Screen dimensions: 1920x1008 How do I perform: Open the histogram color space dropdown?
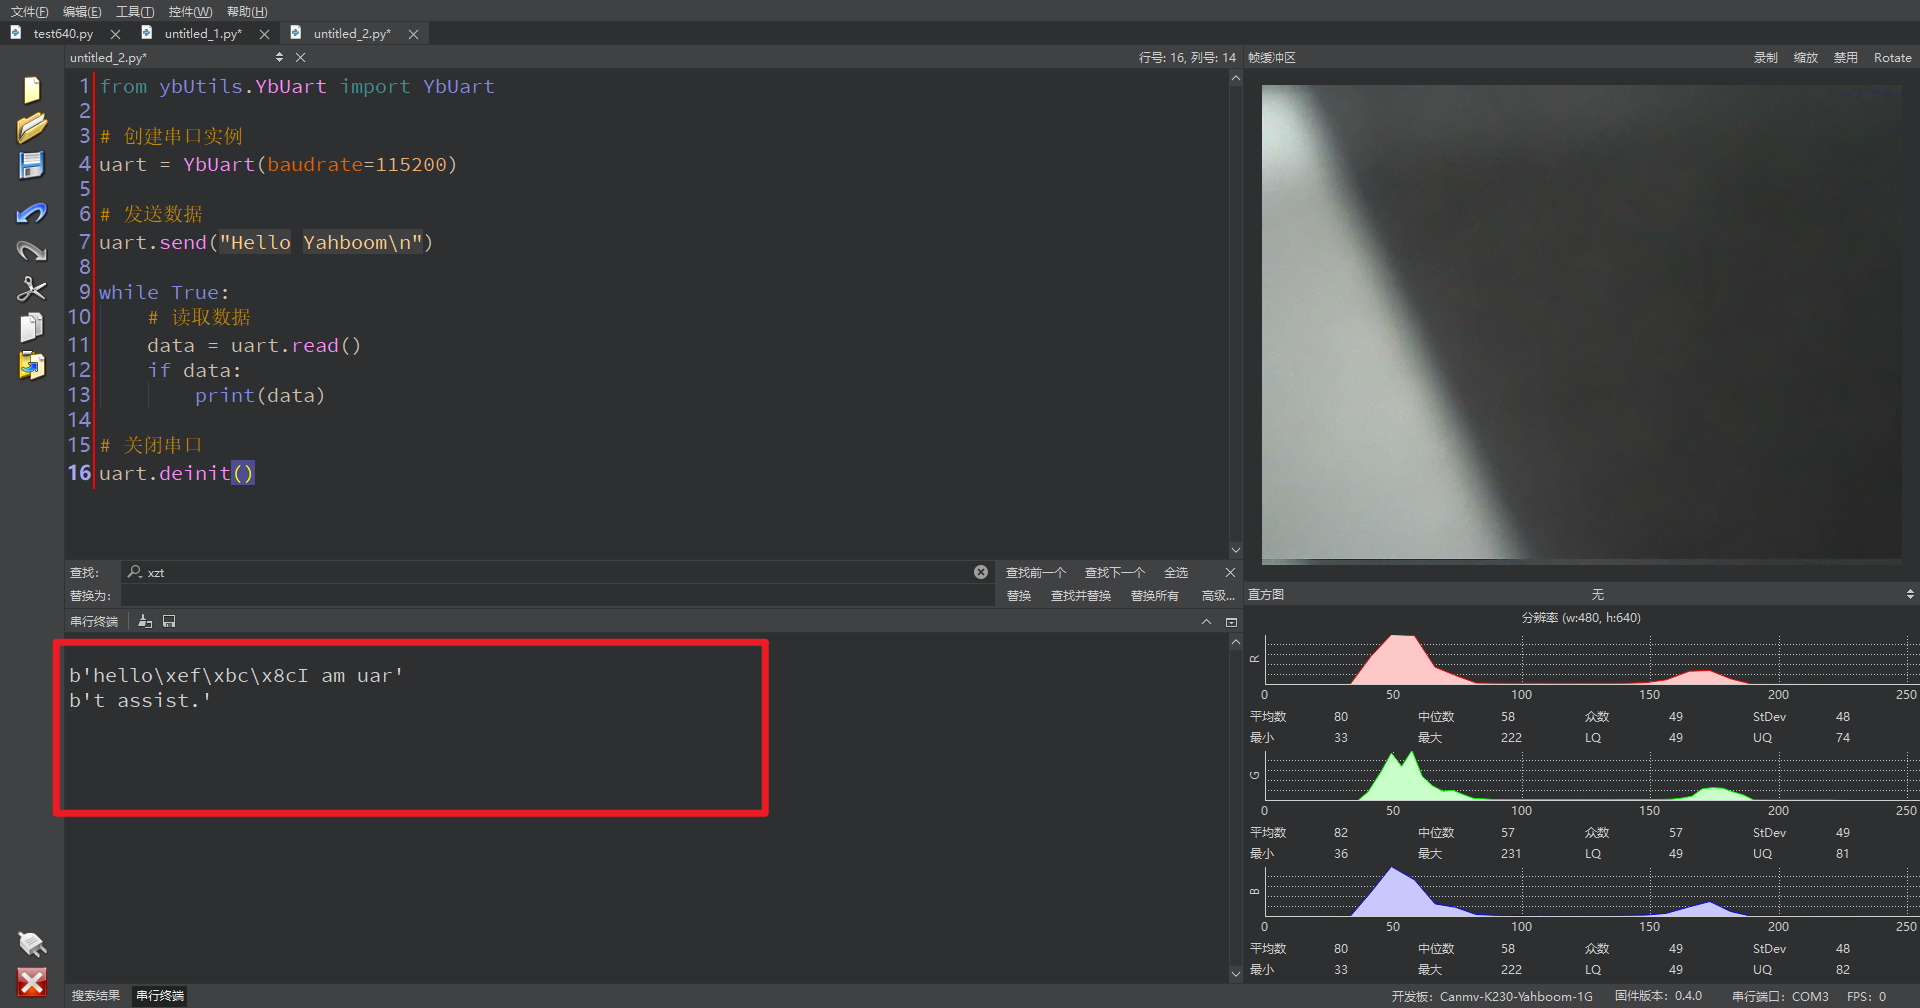[x=1910, y=595]
